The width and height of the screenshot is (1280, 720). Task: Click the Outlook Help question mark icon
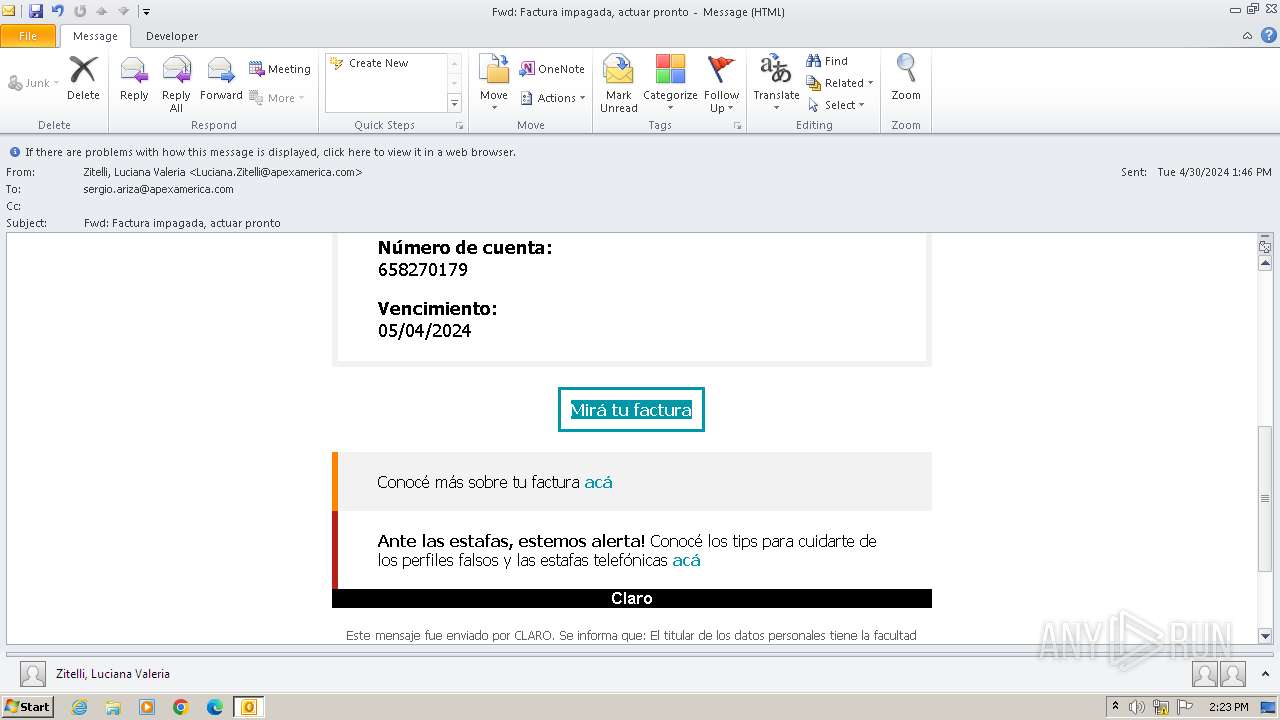pyautogui.click(x=1268, y=36)
